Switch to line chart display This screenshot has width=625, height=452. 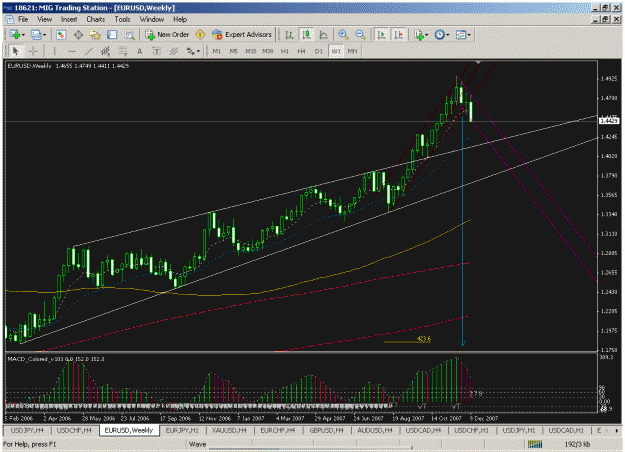tap(323, 35)
